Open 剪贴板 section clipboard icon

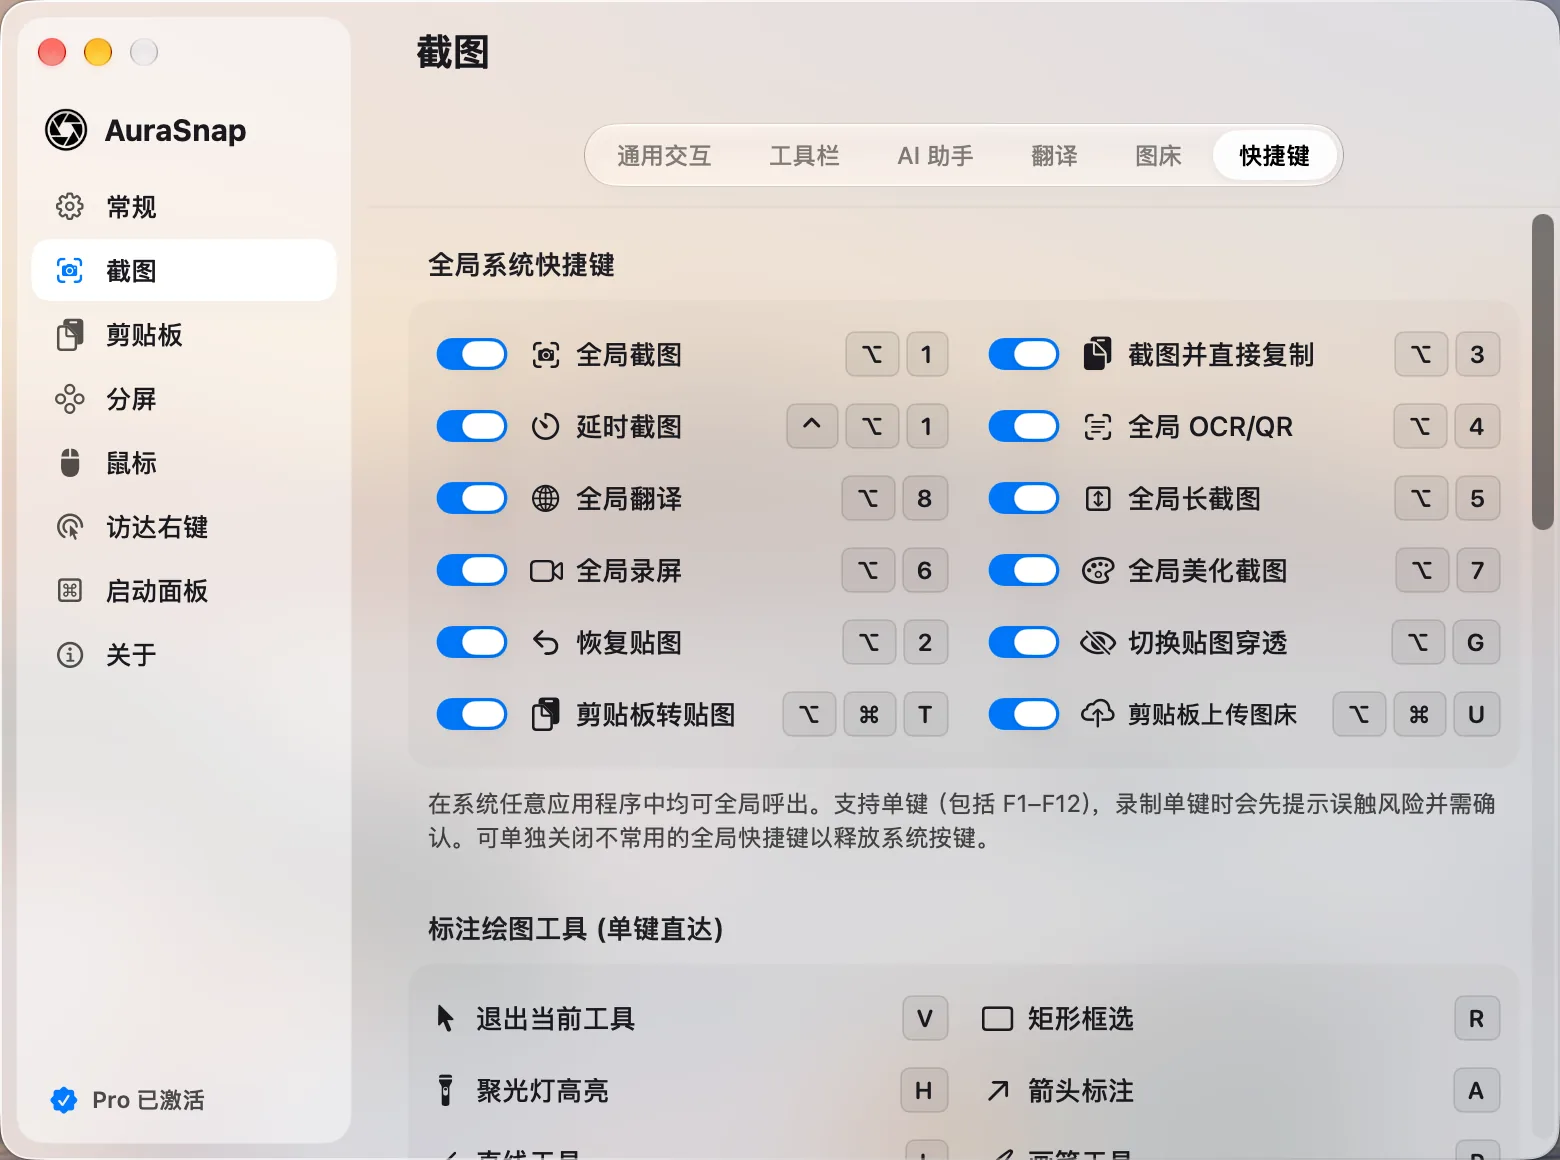pos(69,335)
